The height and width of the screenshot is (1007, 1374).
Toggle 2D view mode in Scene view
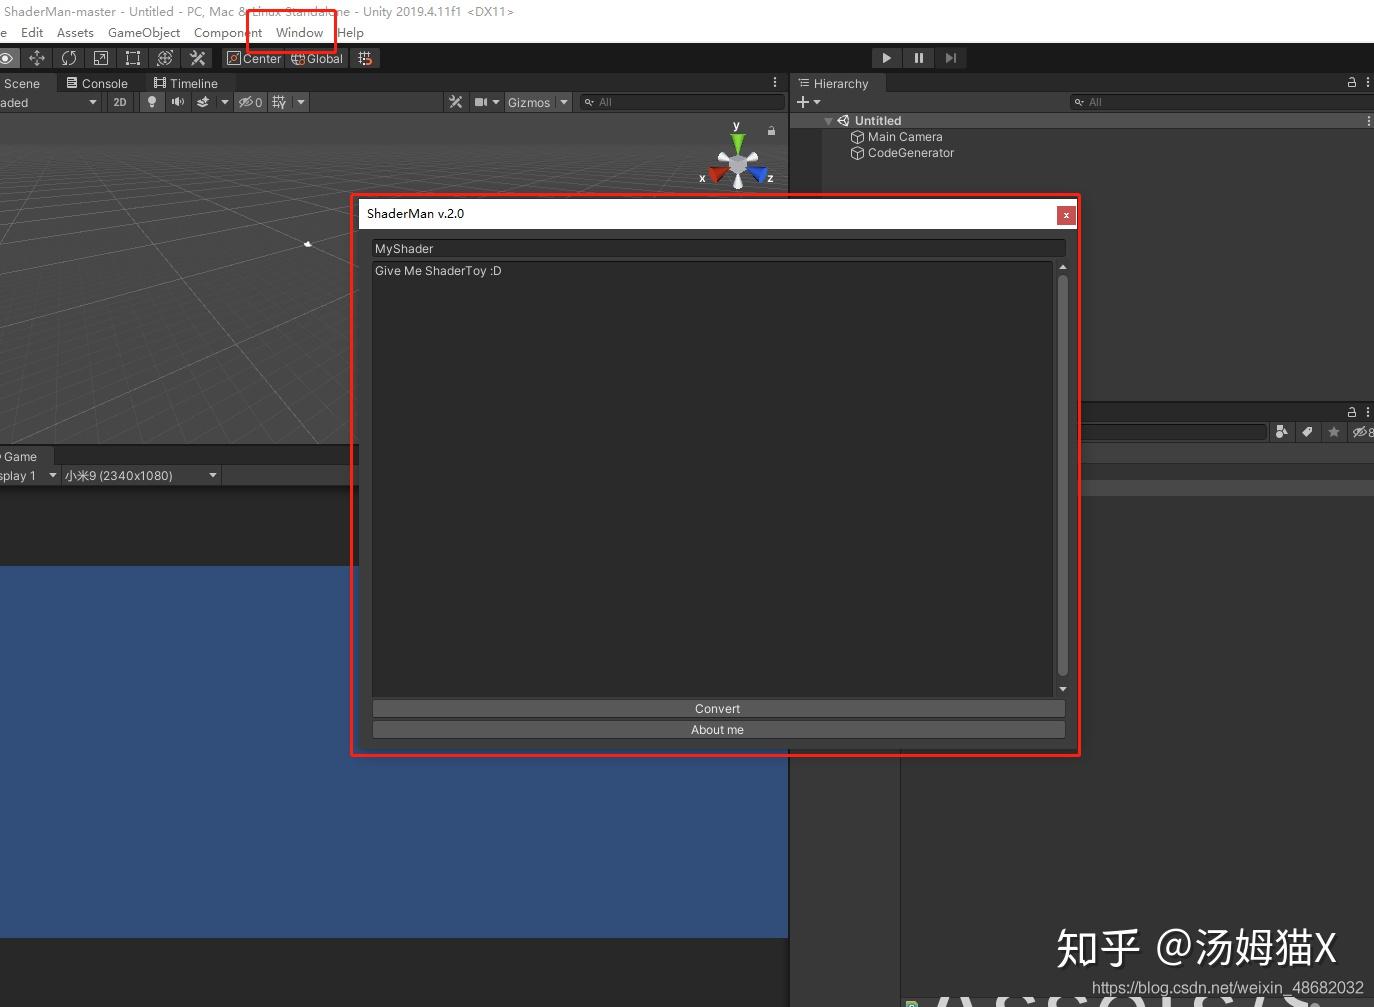pyautogui.click(x=119, y=102)
